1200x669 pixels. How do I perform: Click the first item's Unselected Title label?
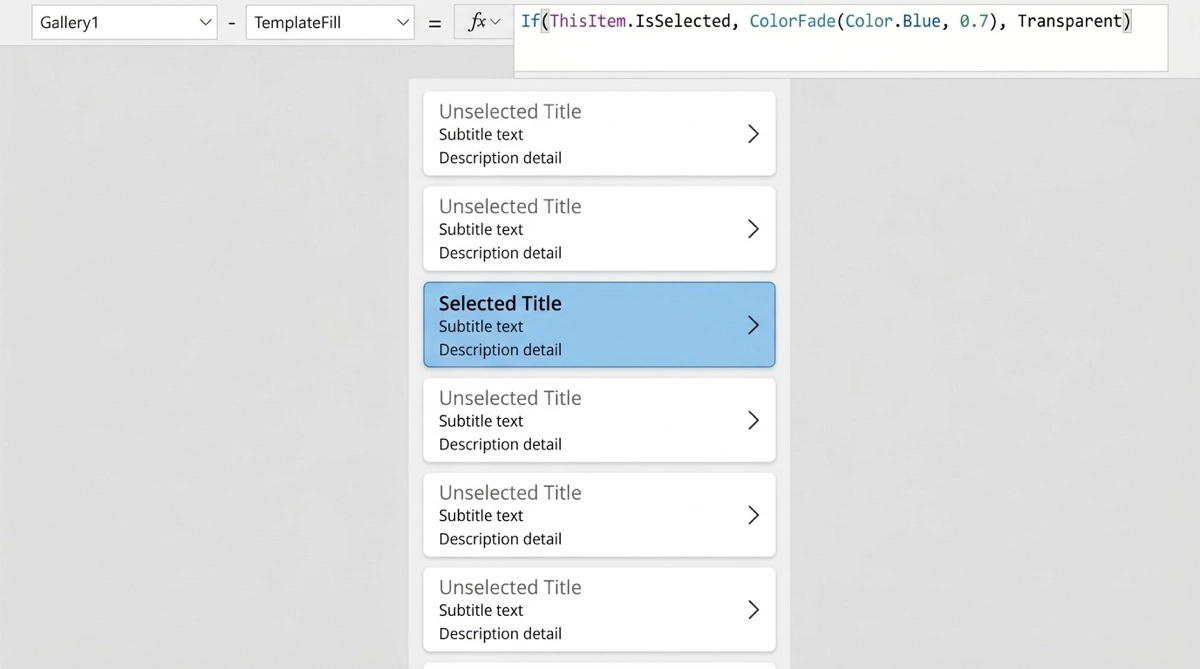click(510, 111)
